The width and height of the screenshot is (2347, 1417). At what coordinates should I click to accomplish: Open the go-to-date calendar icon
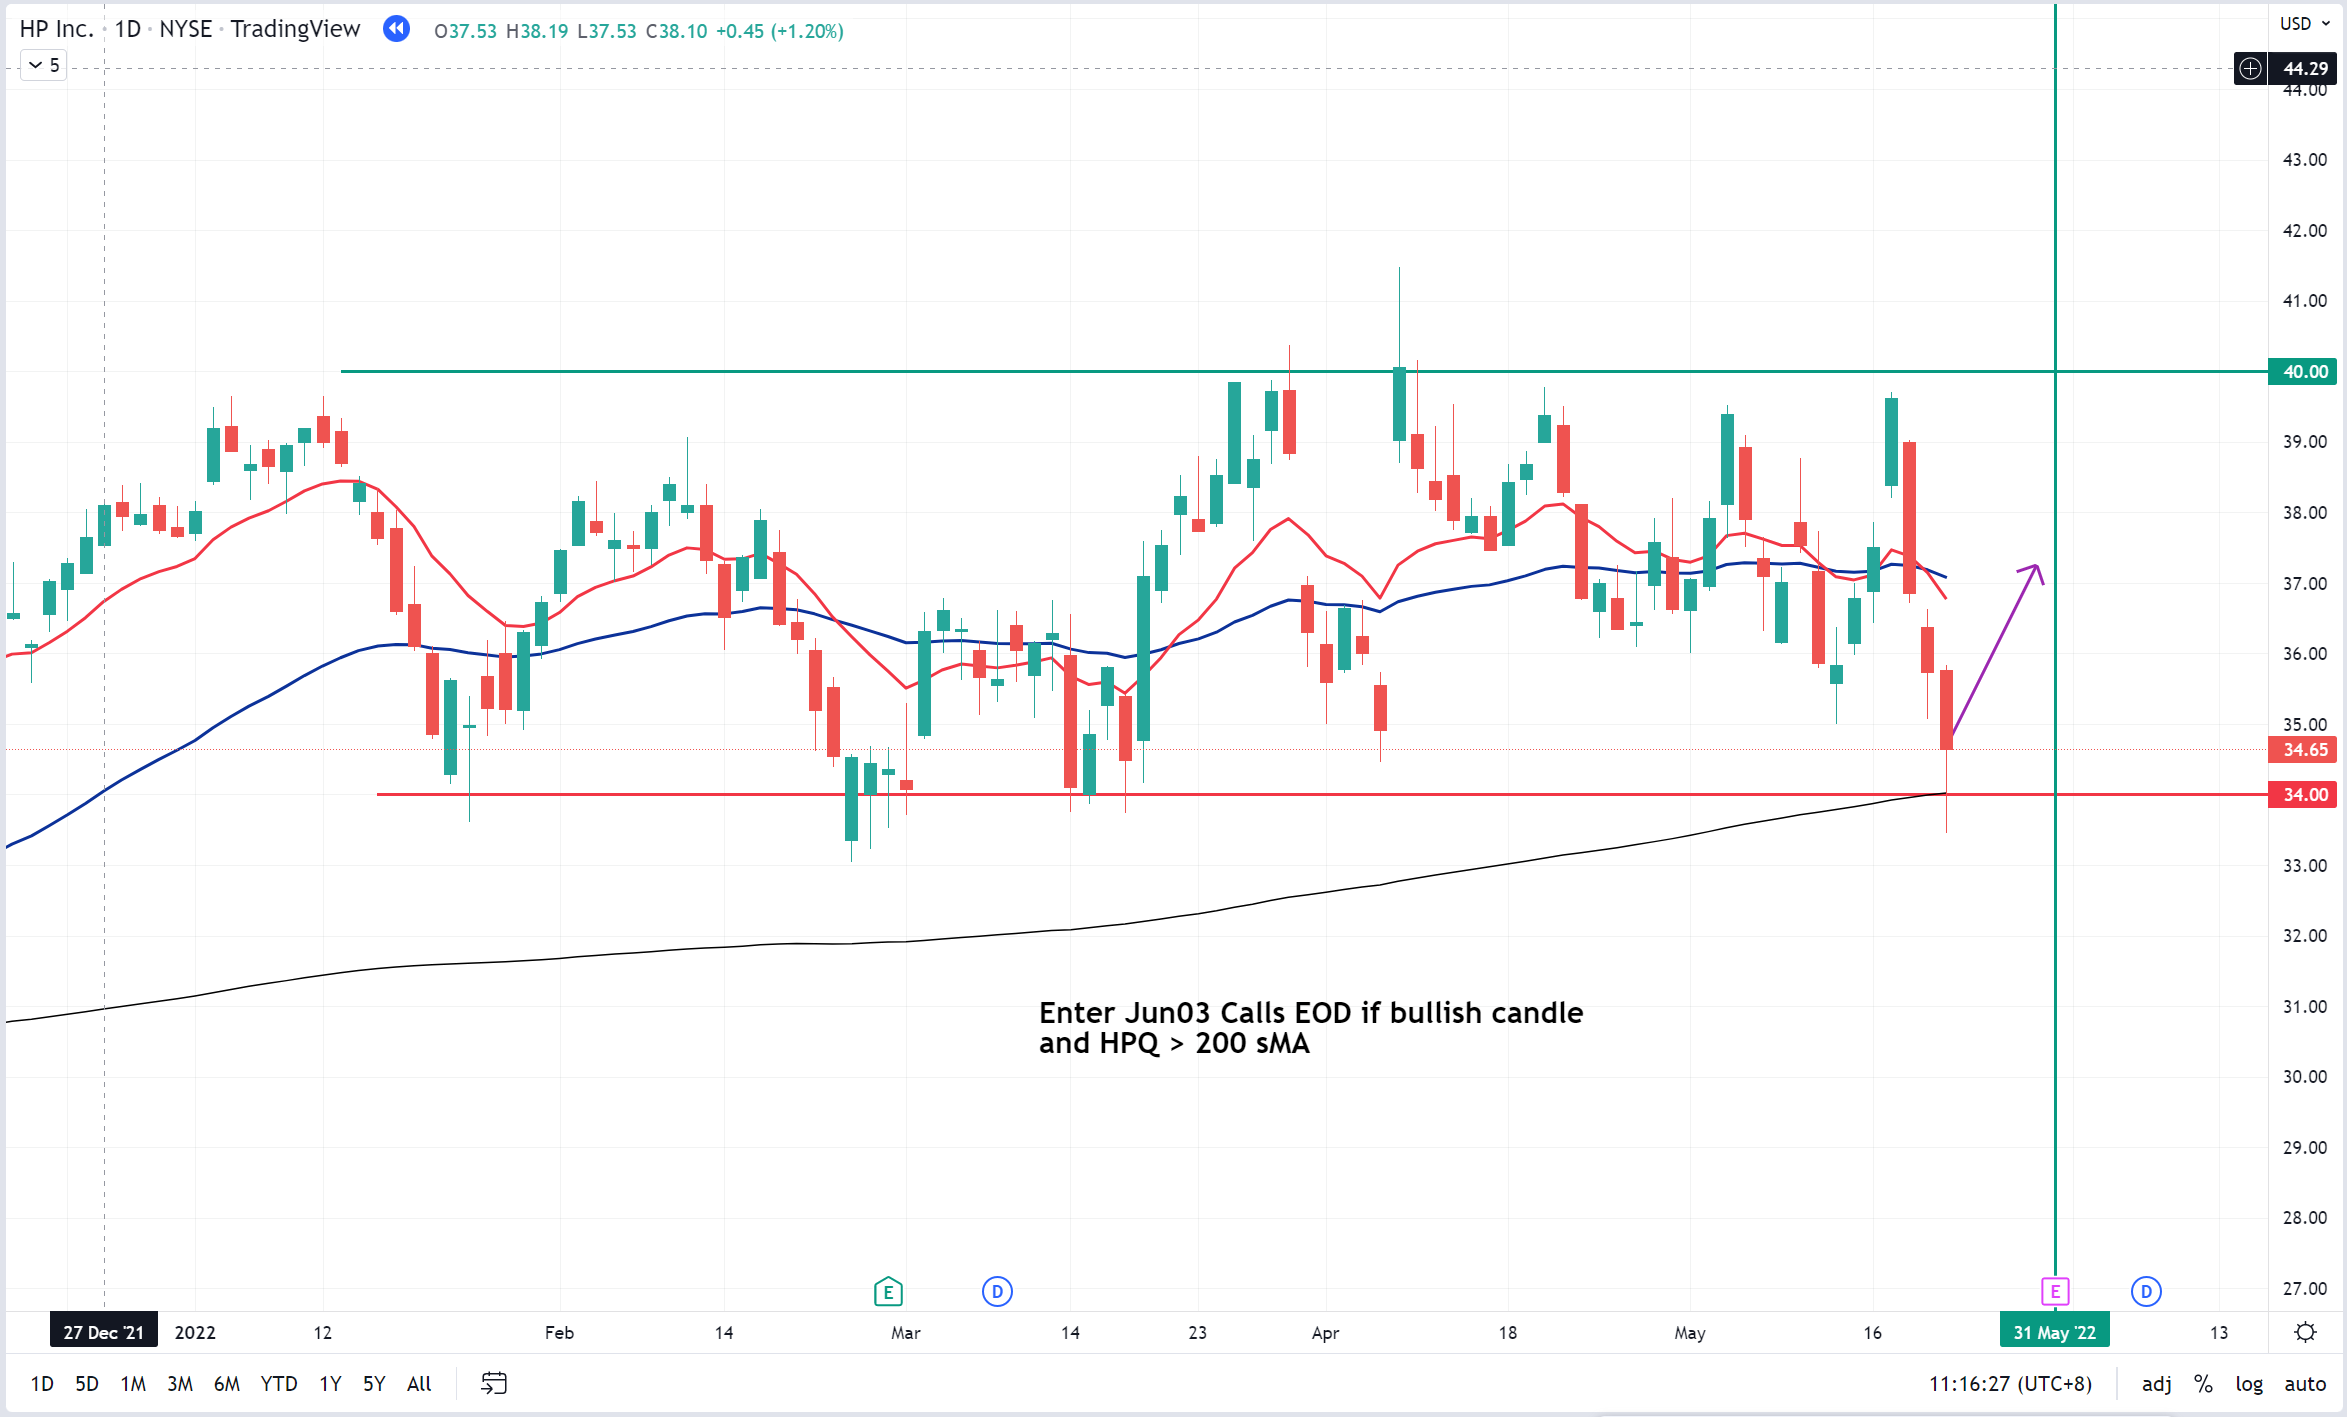(494, 1383)
